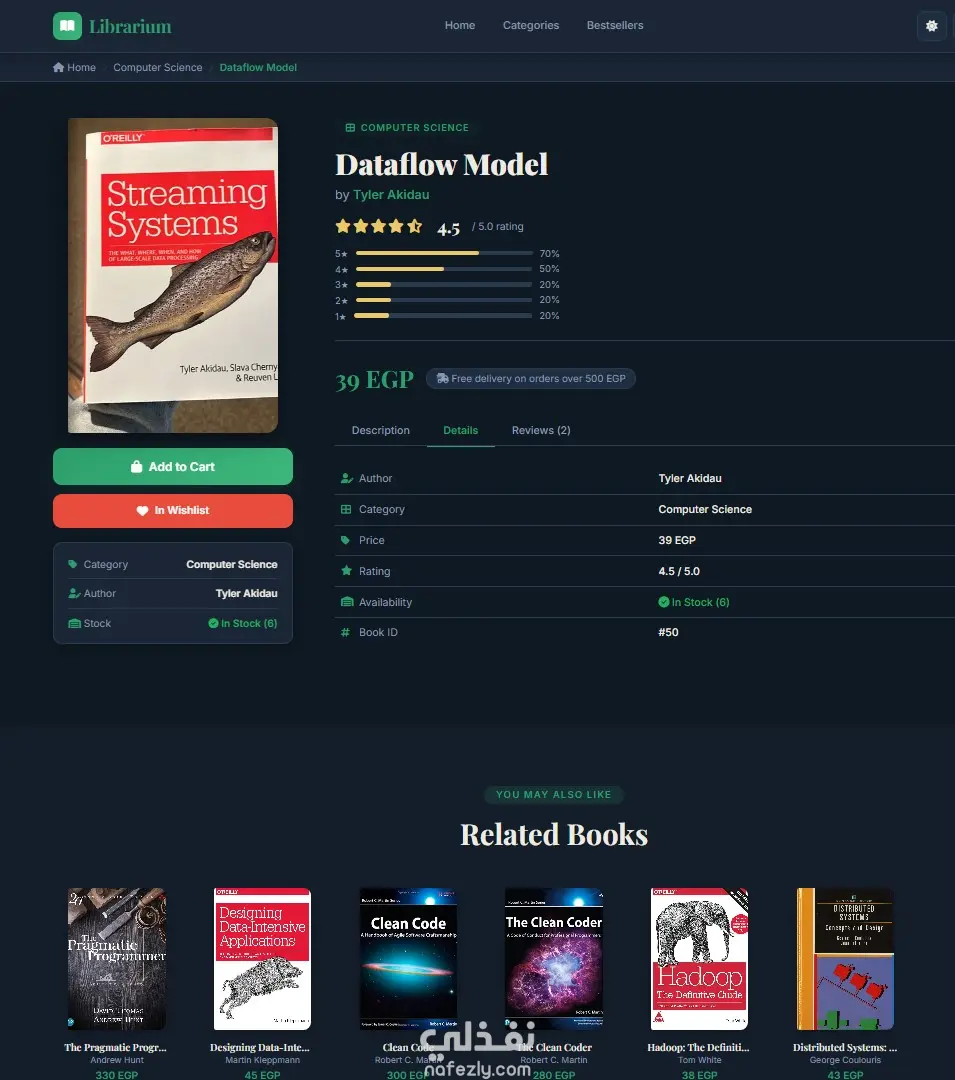Click the Price tag icon in the details table

point(346,541)
